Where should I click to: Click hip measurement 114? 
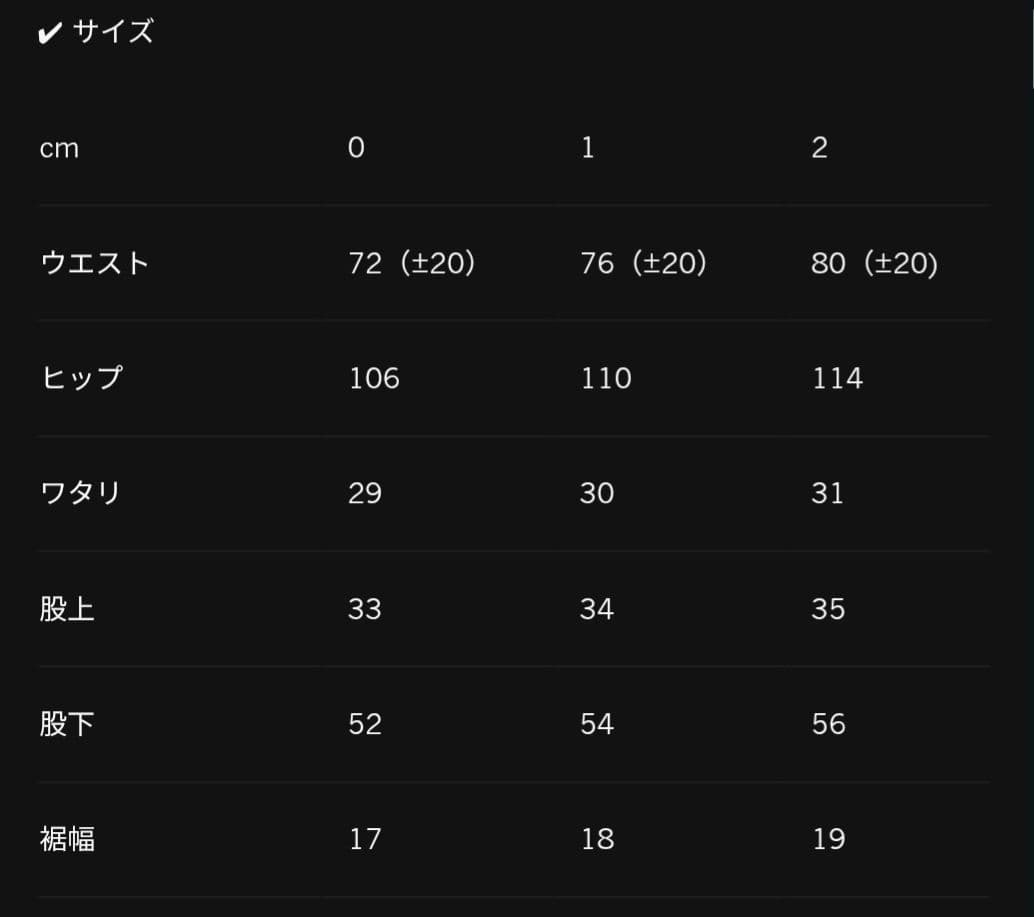click(837, 378)
